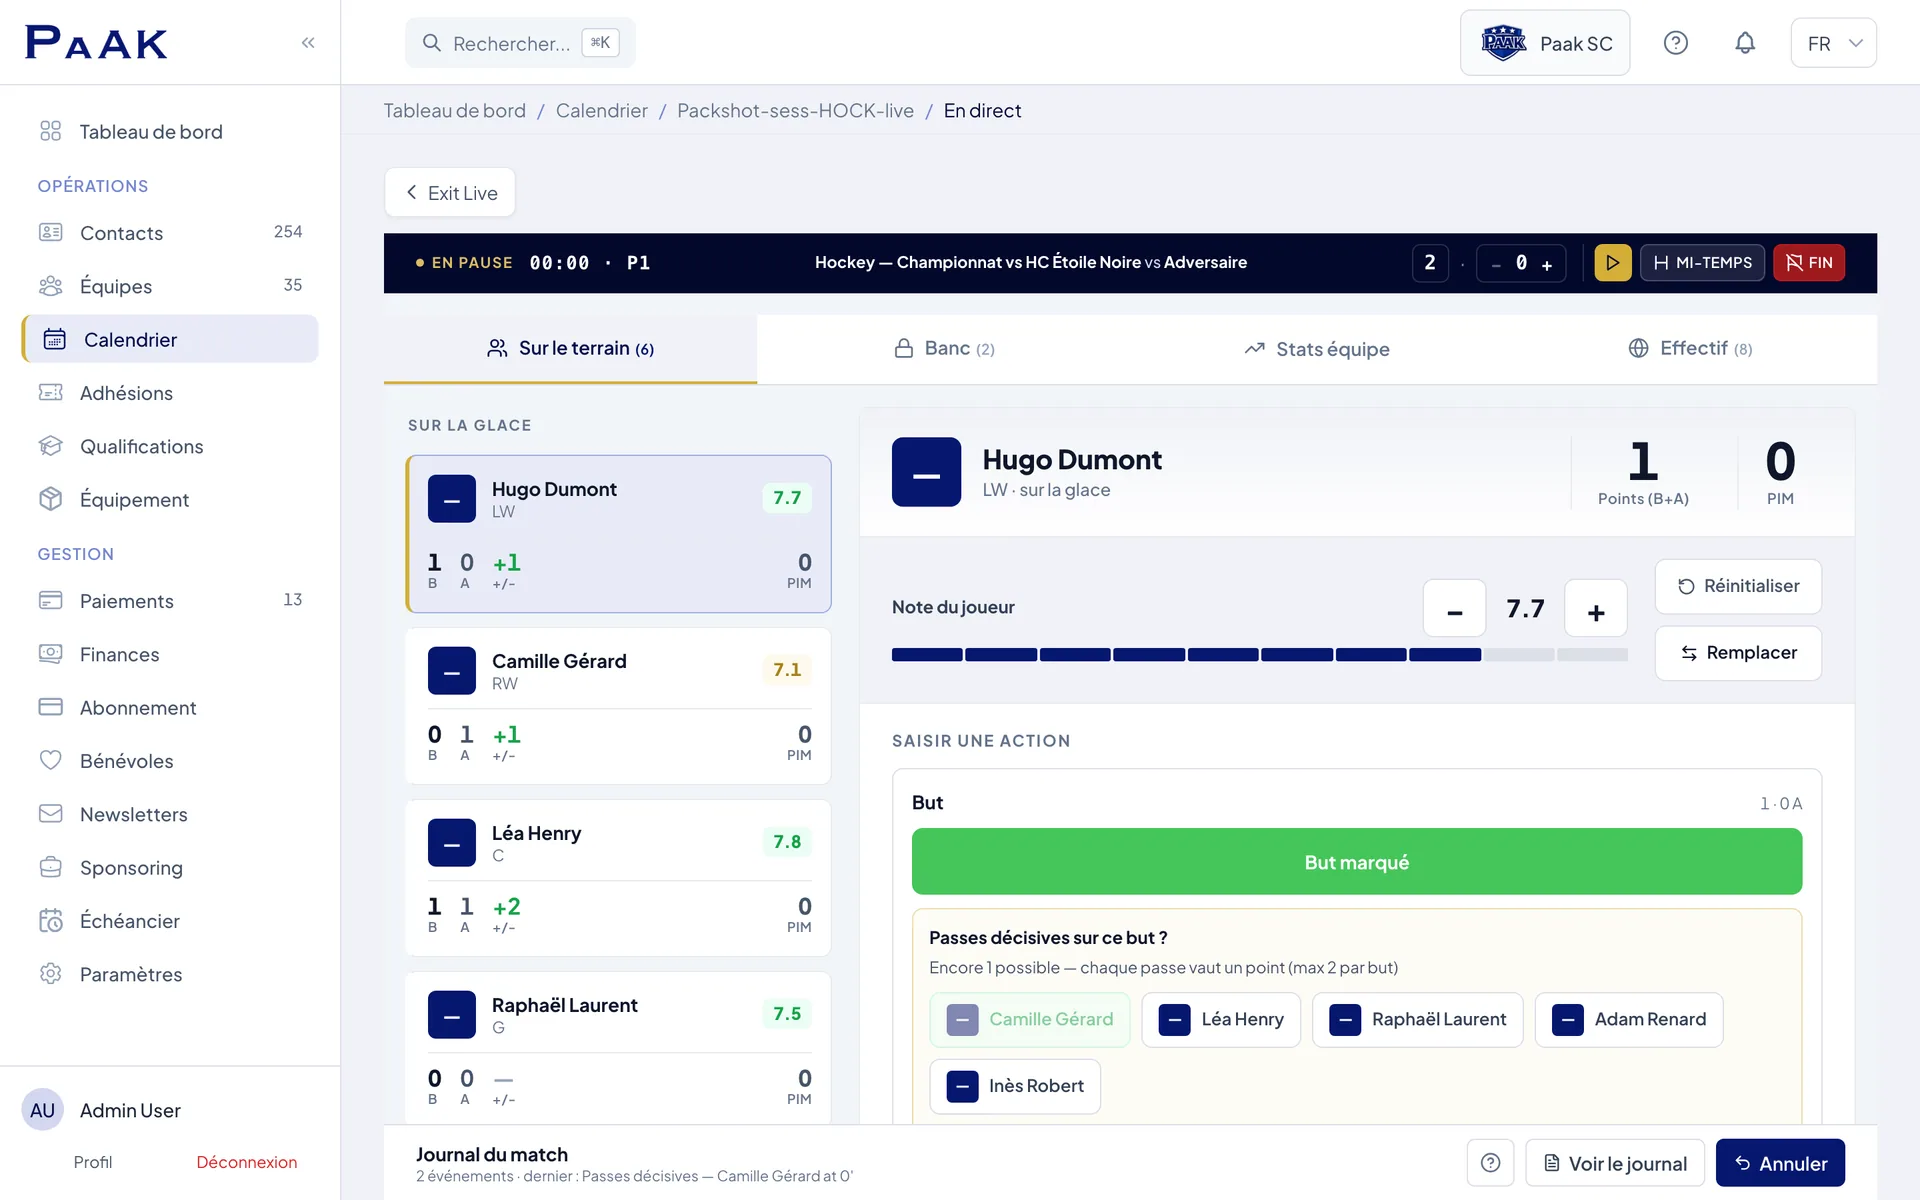
Task: Click green But marqué button
Action: click(1357, 862)
